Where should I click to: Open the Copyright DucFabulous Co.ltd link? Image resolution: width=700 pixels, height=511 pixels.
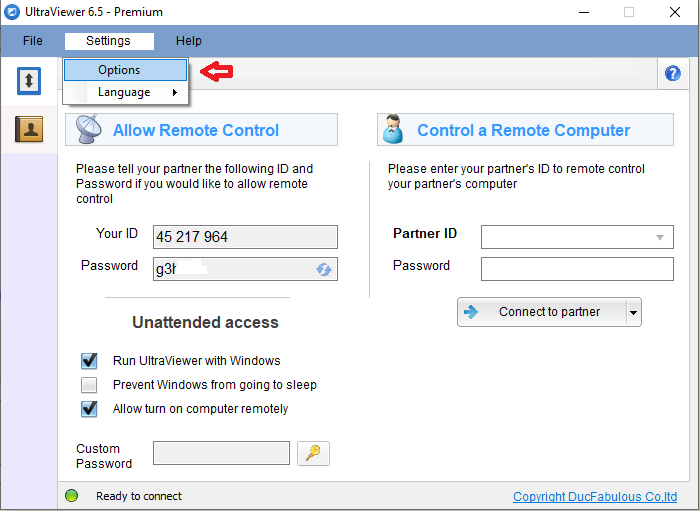click(x=595, y=497)
